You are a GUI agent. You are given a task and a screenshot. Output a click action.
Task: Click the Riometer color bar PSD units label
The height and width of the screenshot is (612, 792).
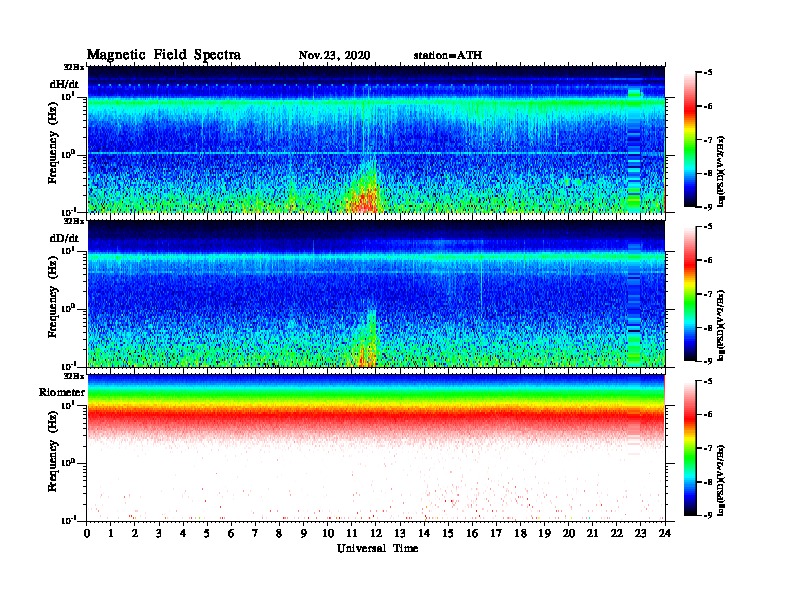tap(721, 480)
